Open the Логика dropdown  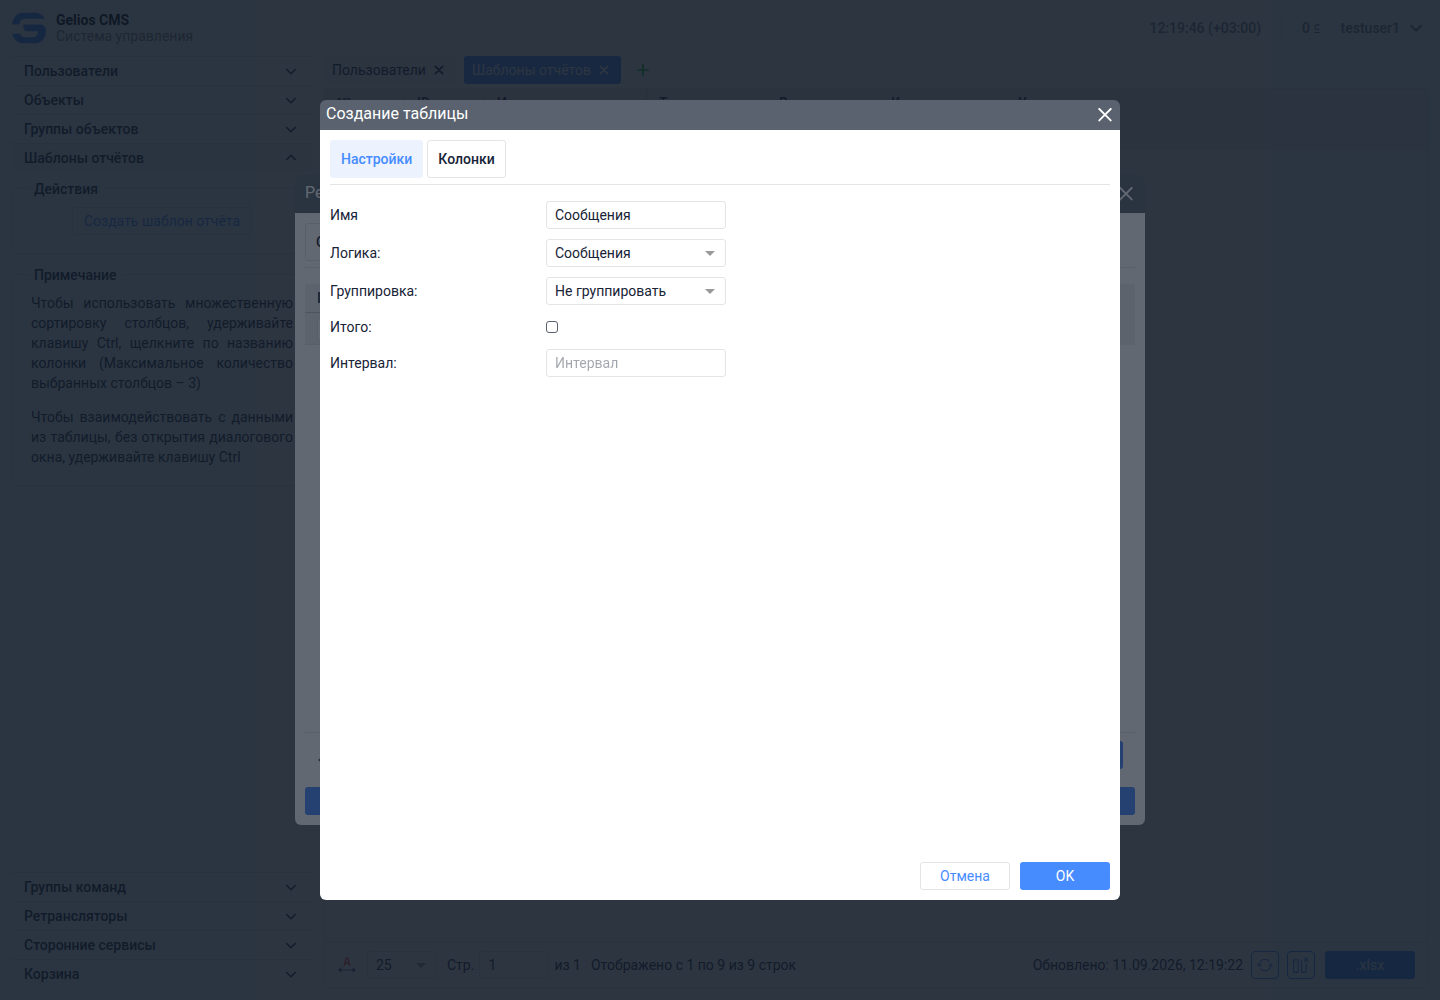[x=636, y=253]
